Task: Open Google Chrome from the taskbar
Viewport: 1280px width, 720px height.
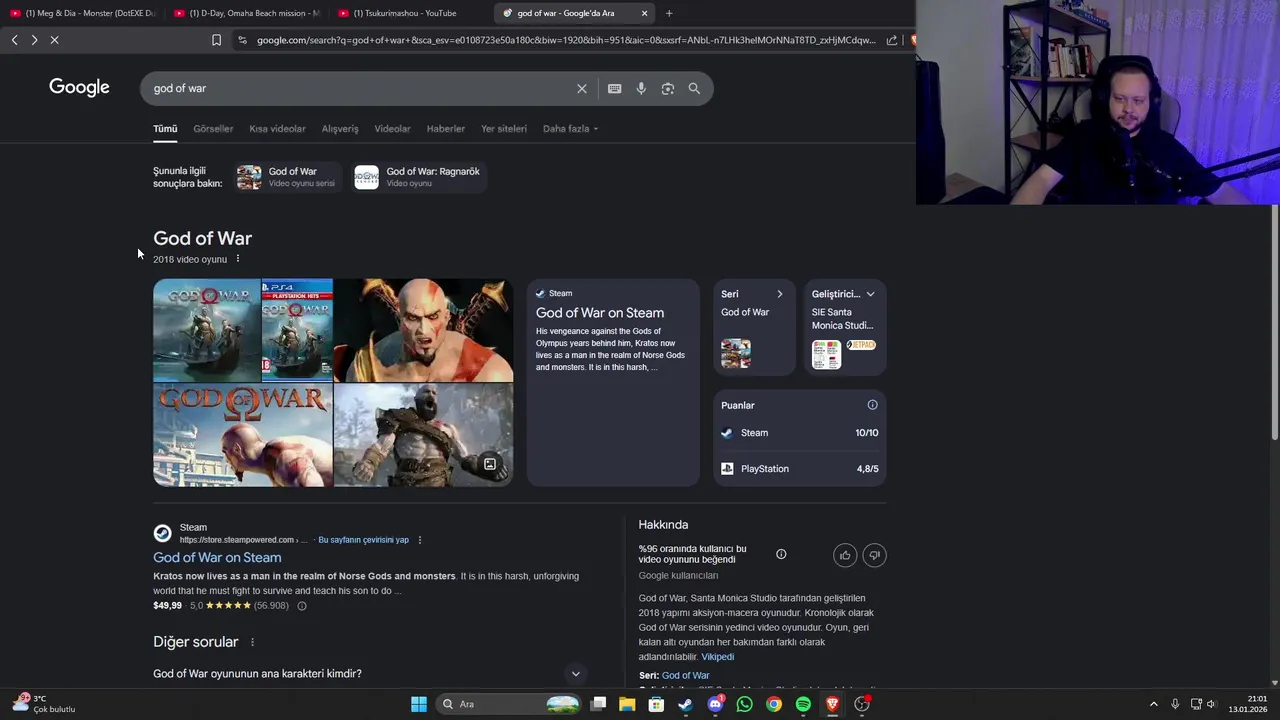Action: pyautogui.click(x=774, y=704)
